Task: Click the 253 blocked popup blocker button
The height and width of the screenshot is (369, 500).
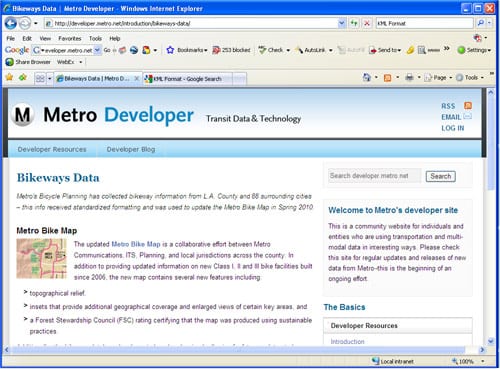Action: click(x=231, y=50)
